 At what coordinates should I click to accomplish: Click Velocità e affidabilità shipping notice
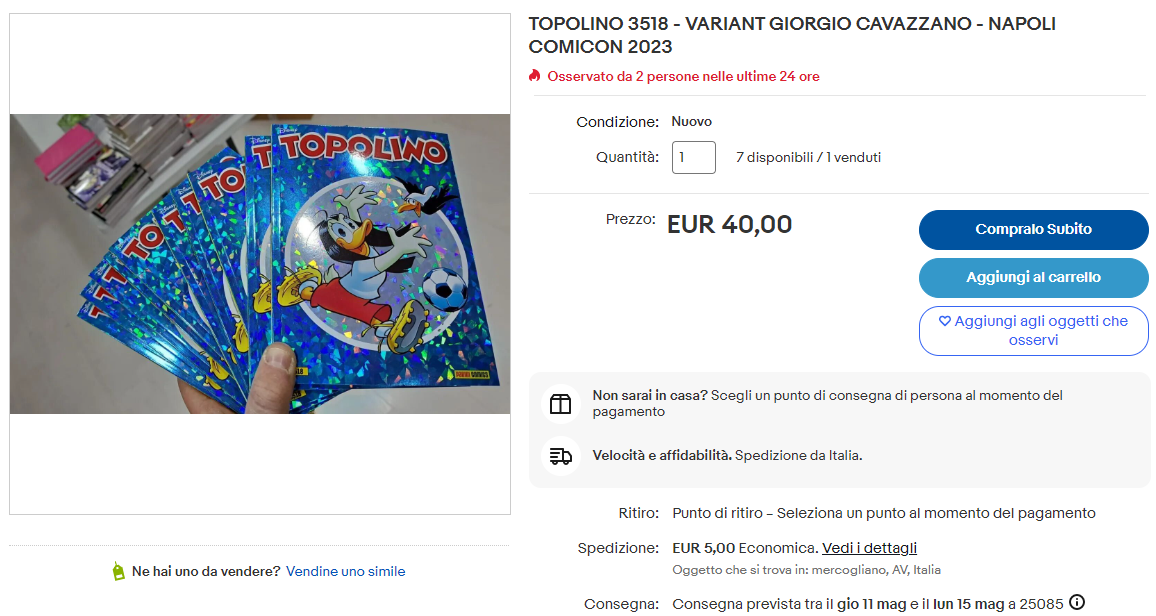tap(727, 455)
